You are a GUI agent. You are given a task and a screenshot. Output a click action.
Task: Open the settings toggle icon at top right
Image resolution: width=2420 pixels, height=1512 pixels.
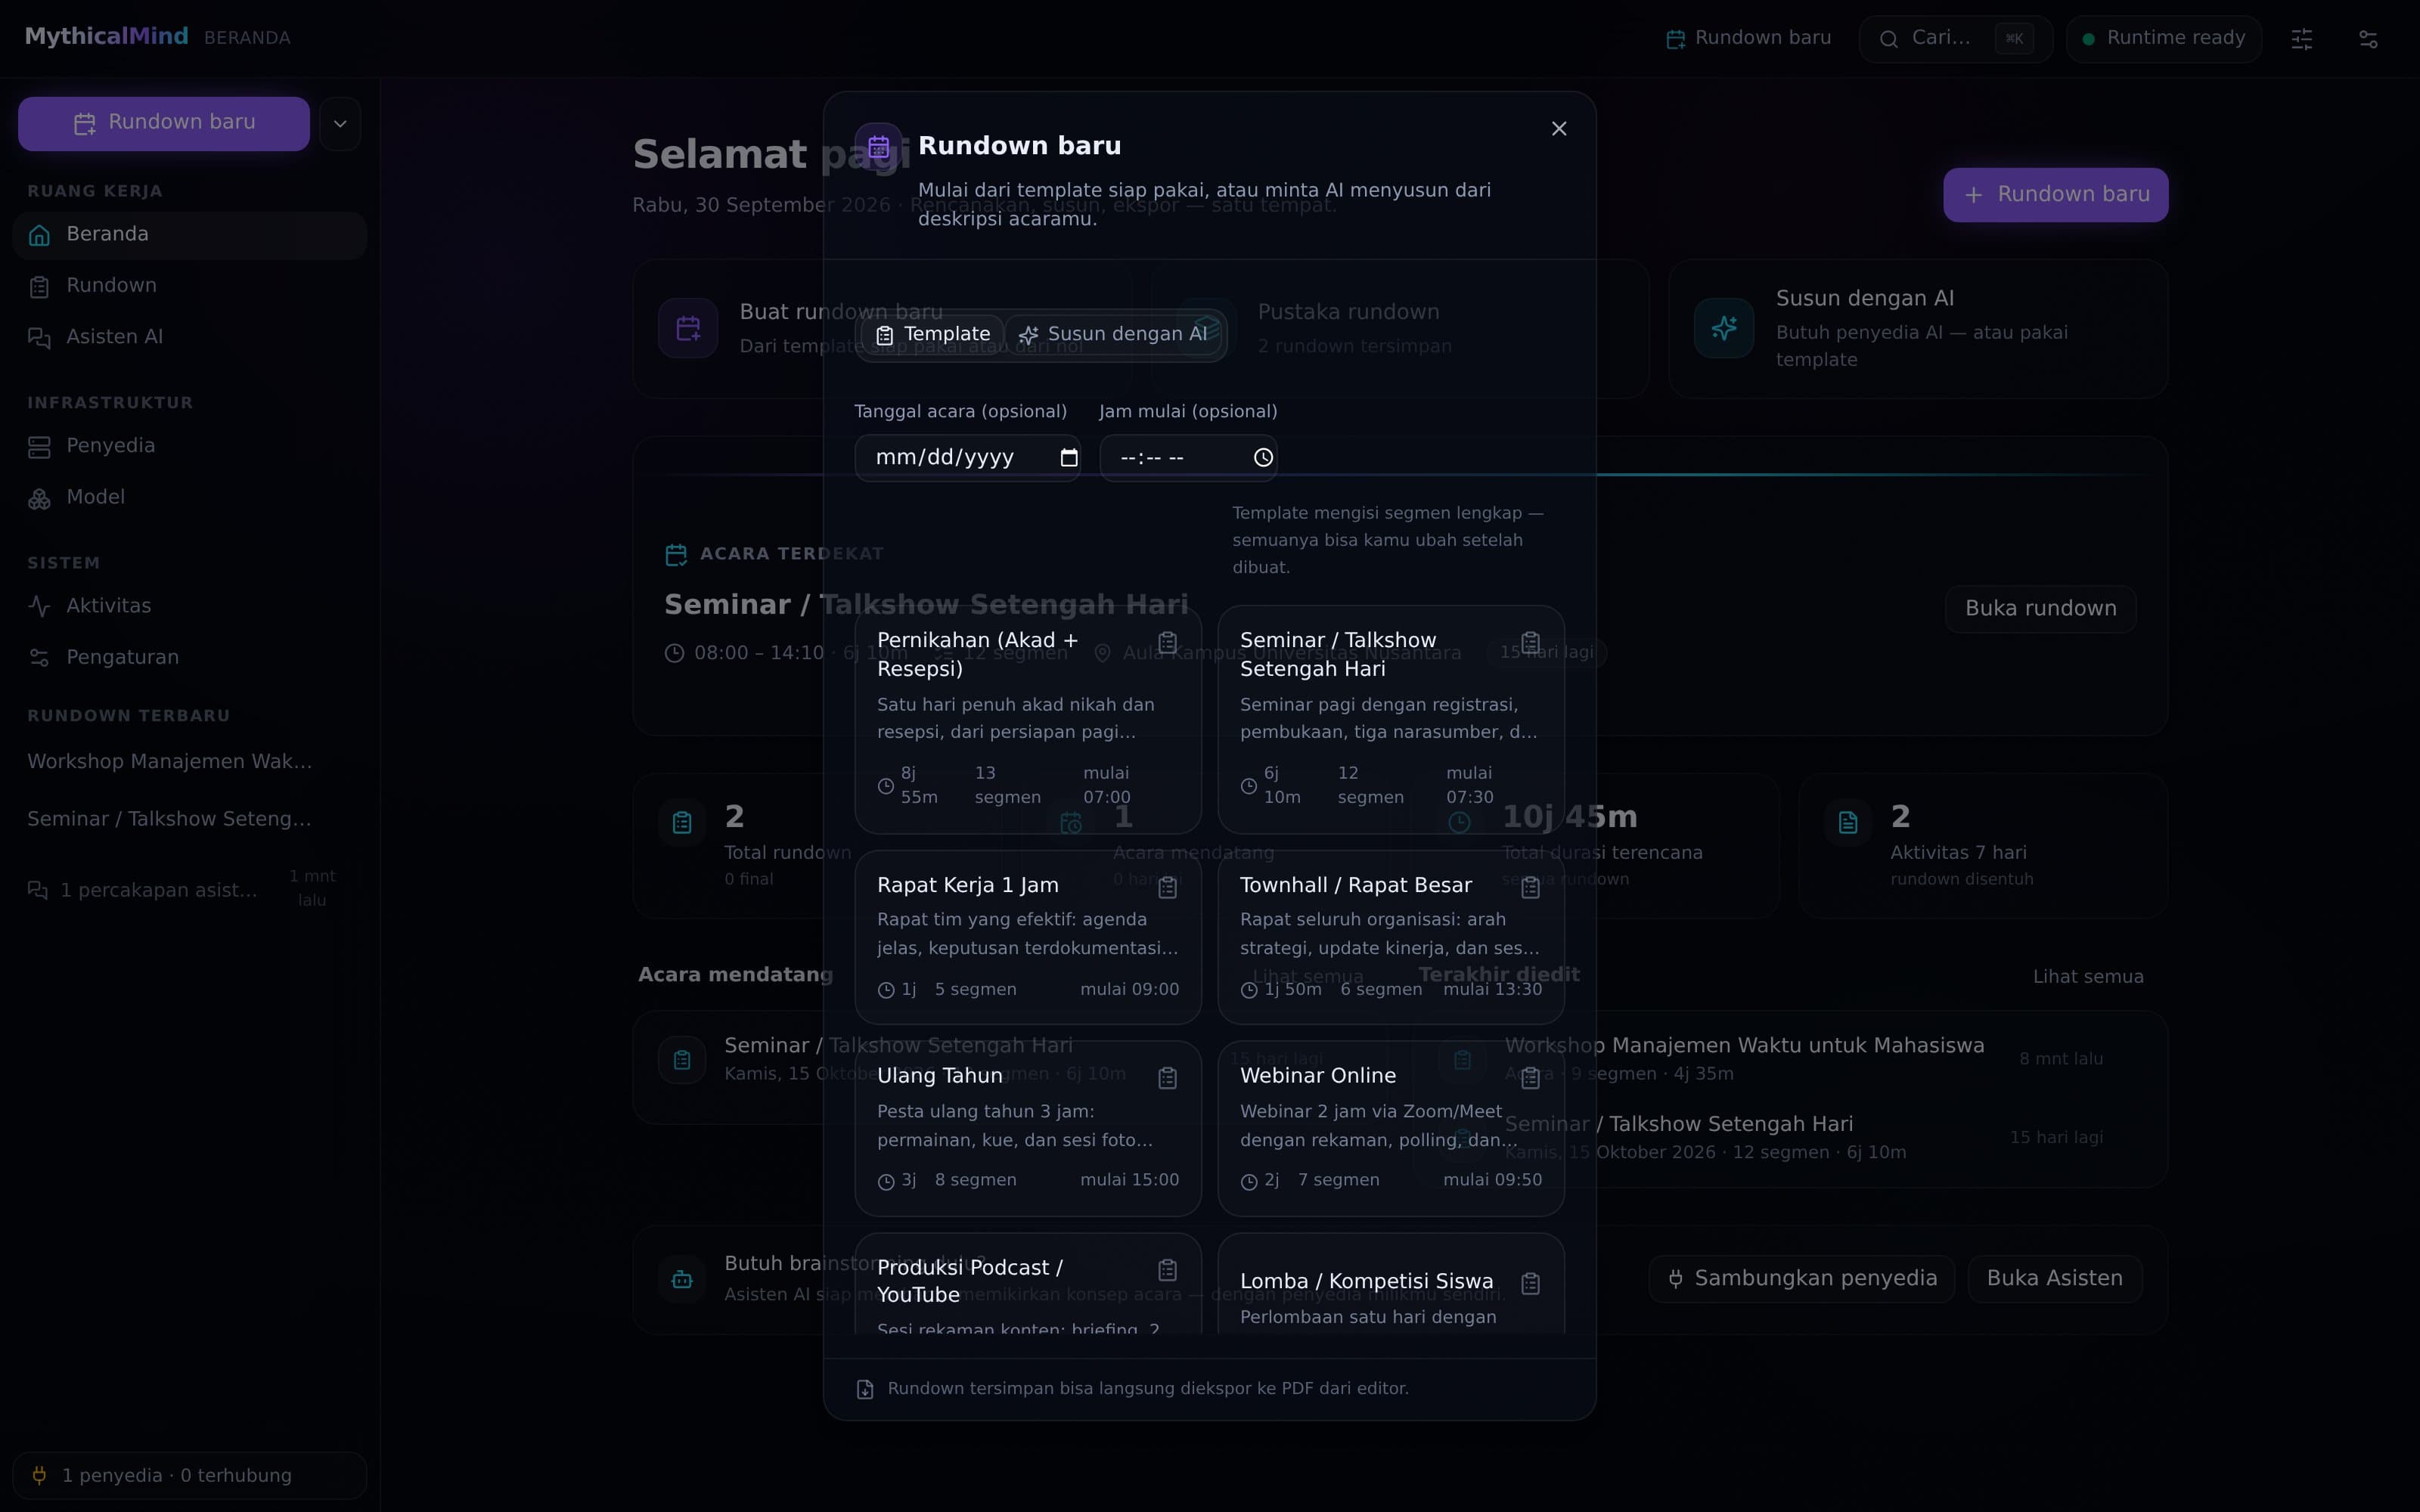pyautogui.click(x=2367, y=39)
